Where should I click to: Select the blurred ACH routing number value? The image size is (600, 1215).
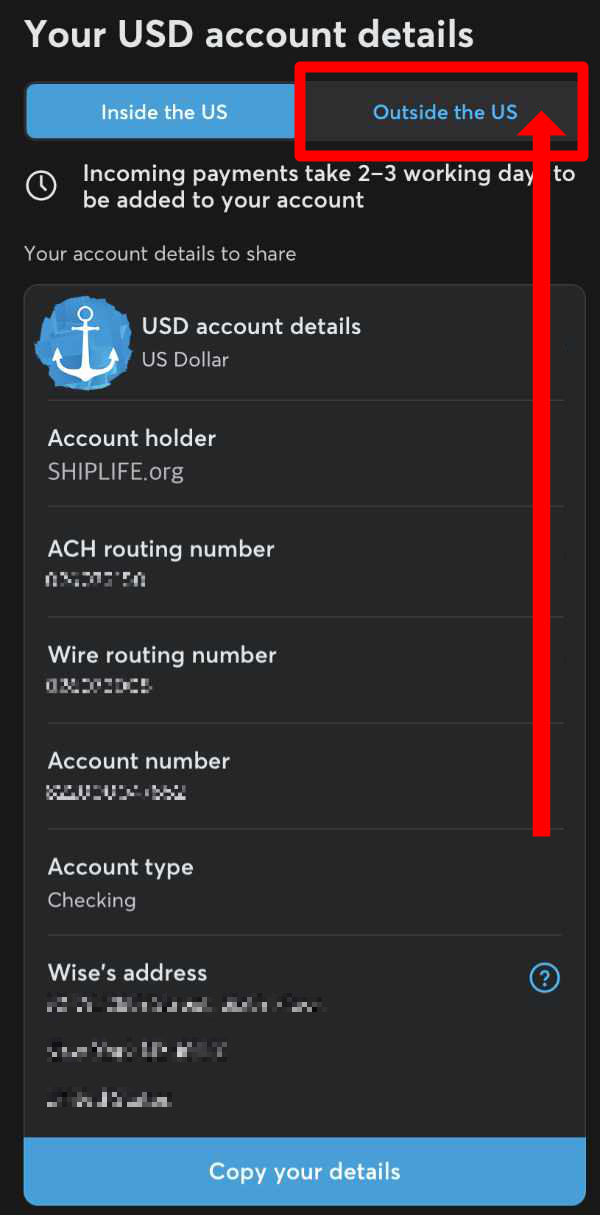pyautogui.click(x=96, y=580)
